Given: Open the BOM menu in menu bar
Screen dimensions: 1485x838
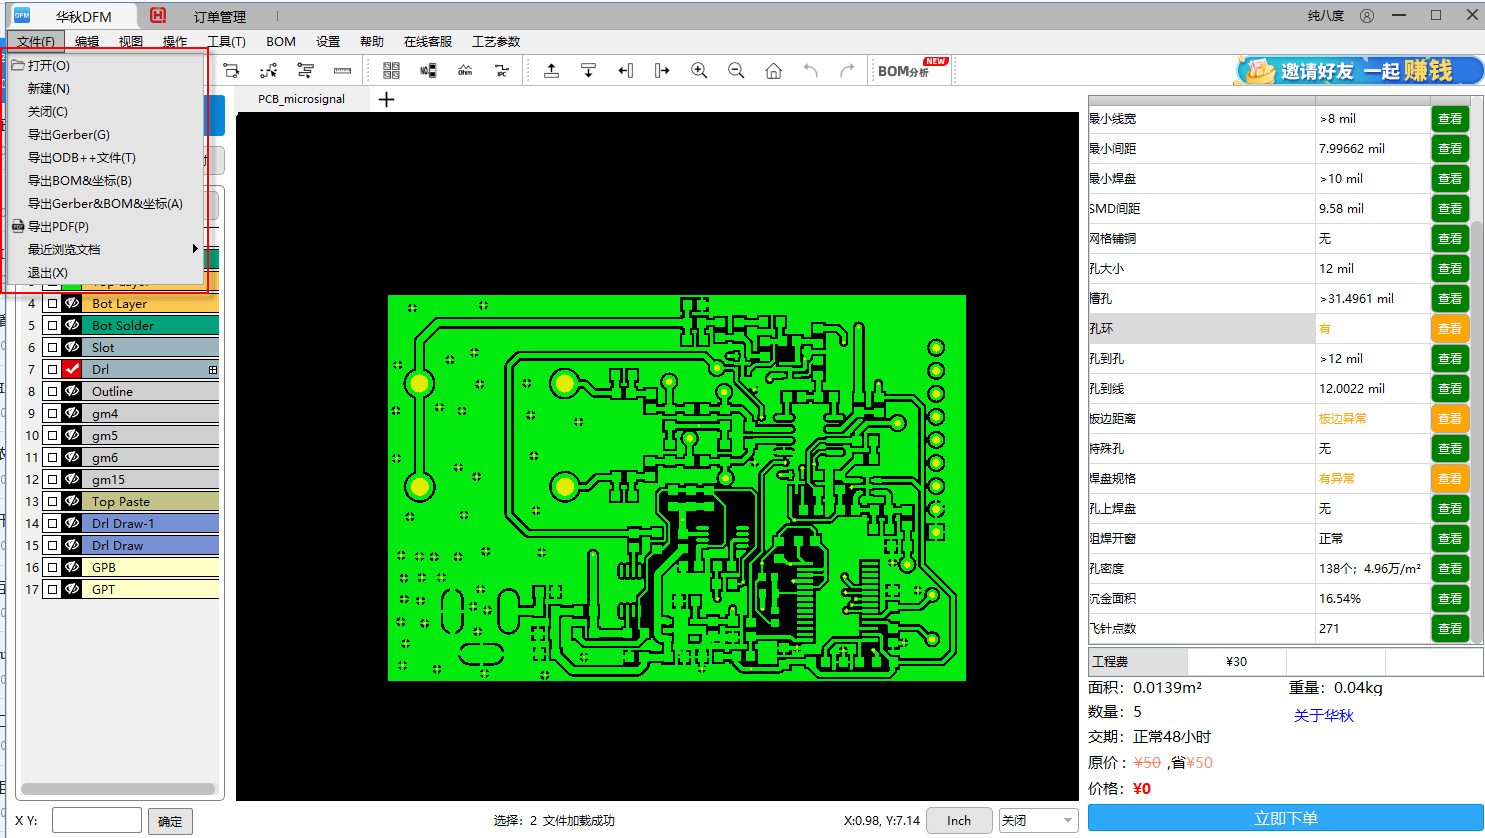Looking at the screenshot, I should pyautogui.click(x=281, y=41).
